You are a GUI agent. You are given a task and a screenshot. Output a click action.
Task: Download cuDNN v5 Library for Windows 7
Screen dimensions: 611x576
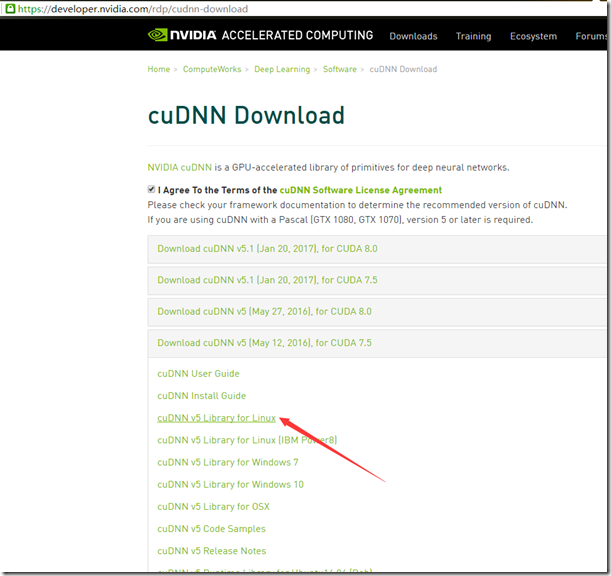(228, 463)
